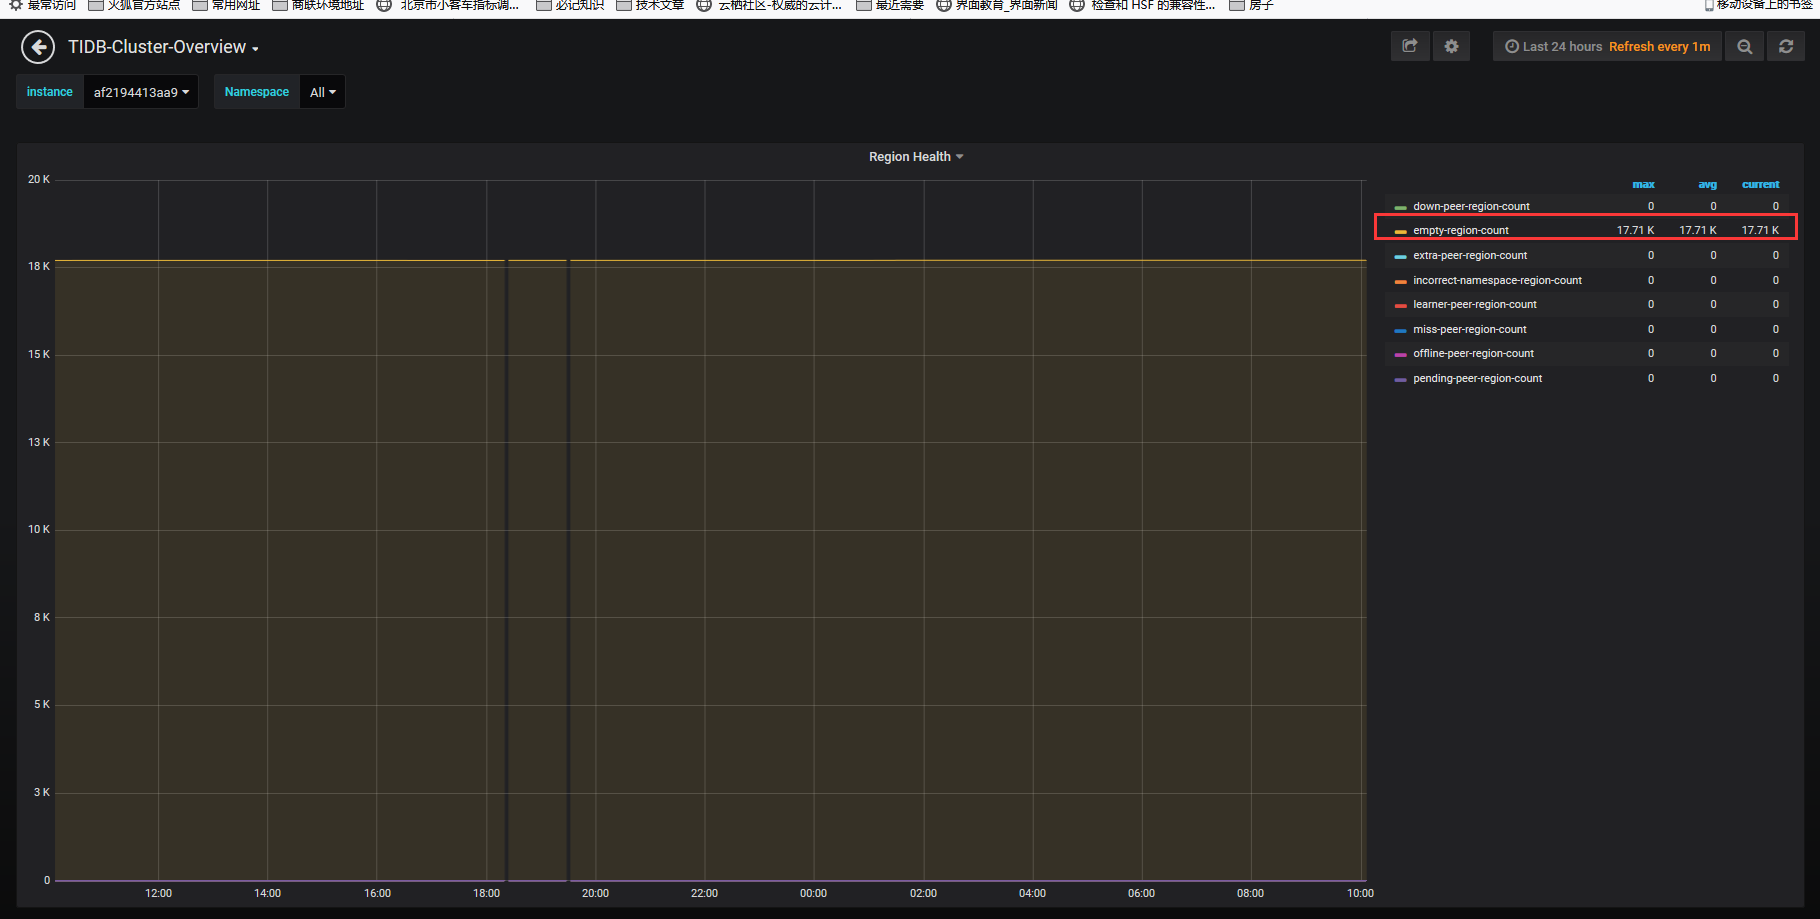Viewport: 1820px width, 919px height.
Task: Share the dashboard via share icon
Action: 1410,46
